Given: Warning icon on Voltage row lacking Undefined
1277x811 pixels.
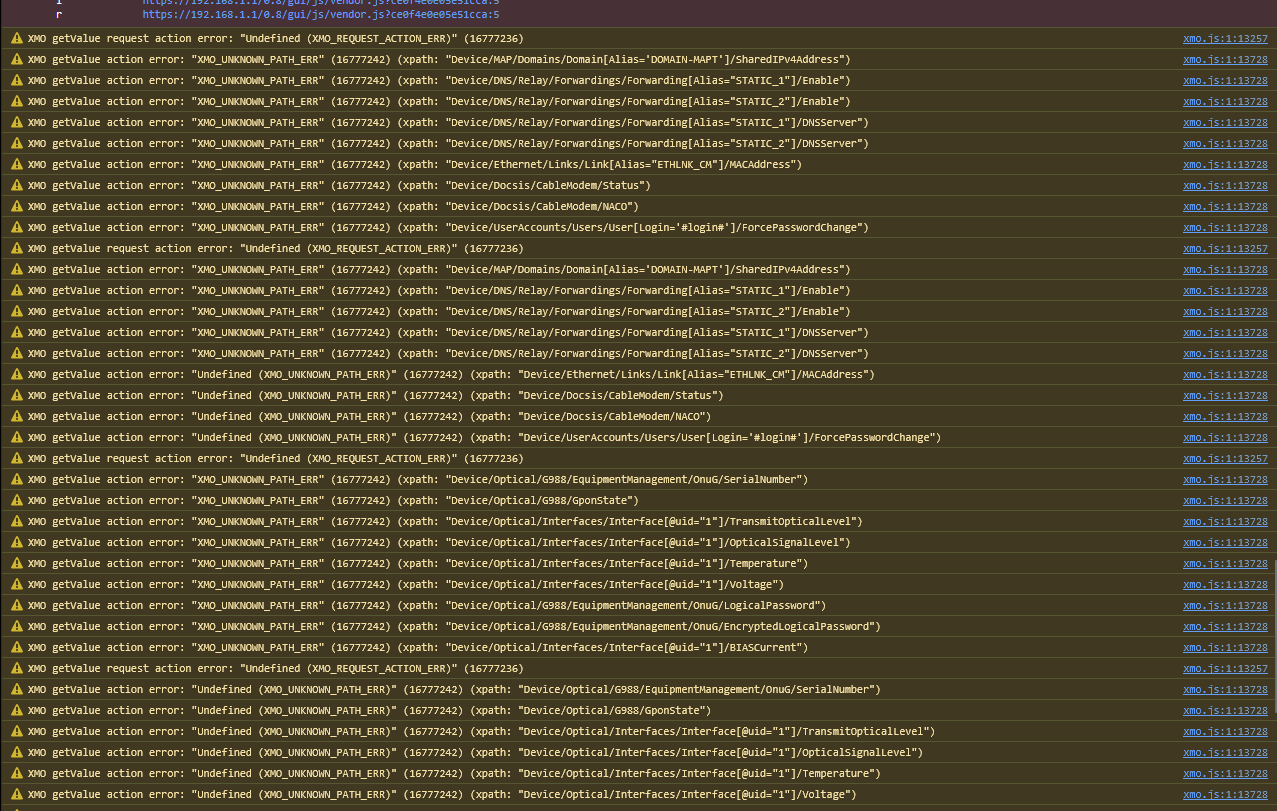Looking at the screenshot, I should pyautogui.click(x=16, y=584).
